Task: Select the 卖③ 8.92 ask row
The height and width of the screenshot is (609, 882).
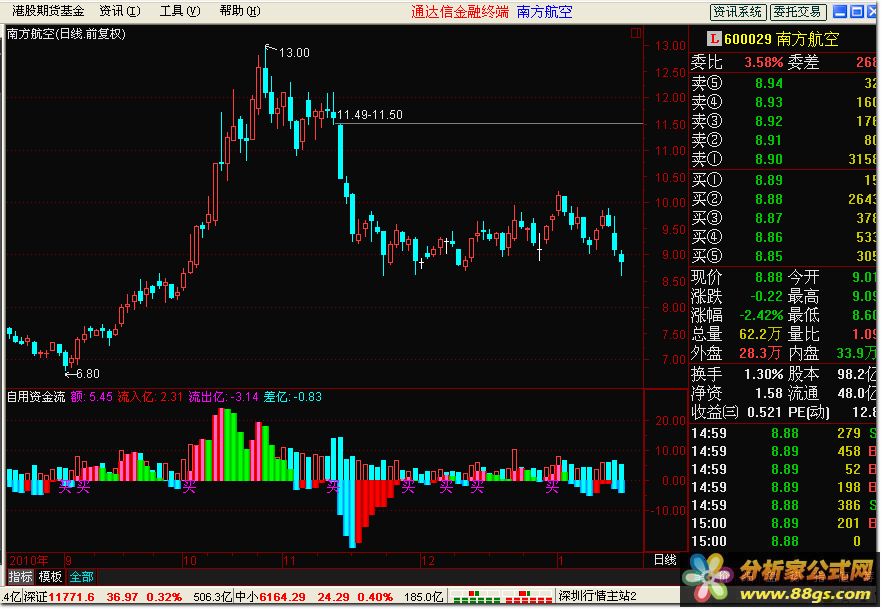Action: pyautogui.click(x=783, y=121)
